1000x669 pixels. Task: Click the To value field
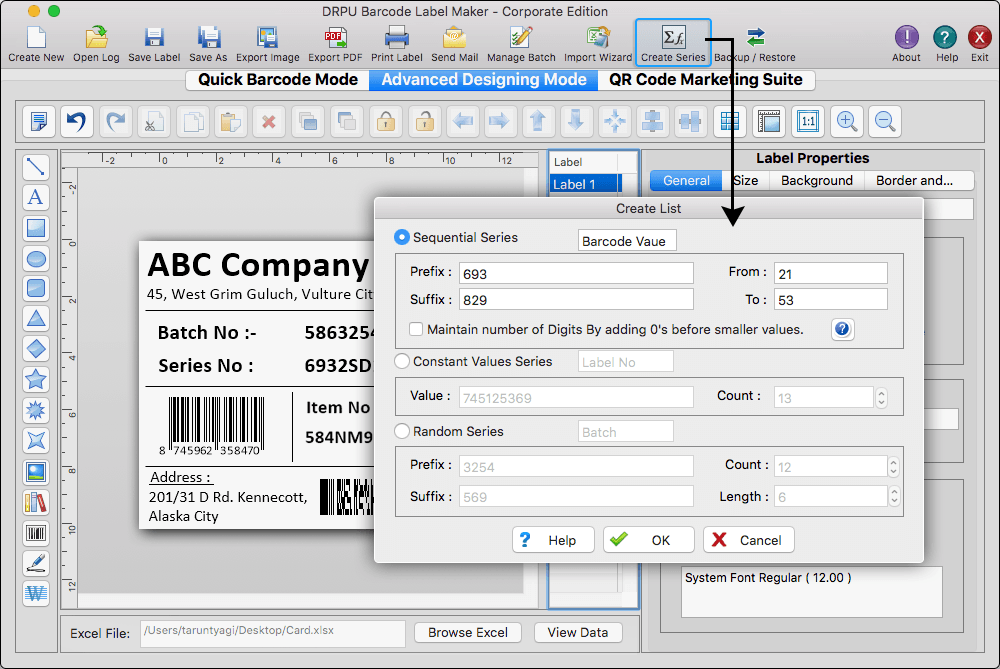[830, 300]
